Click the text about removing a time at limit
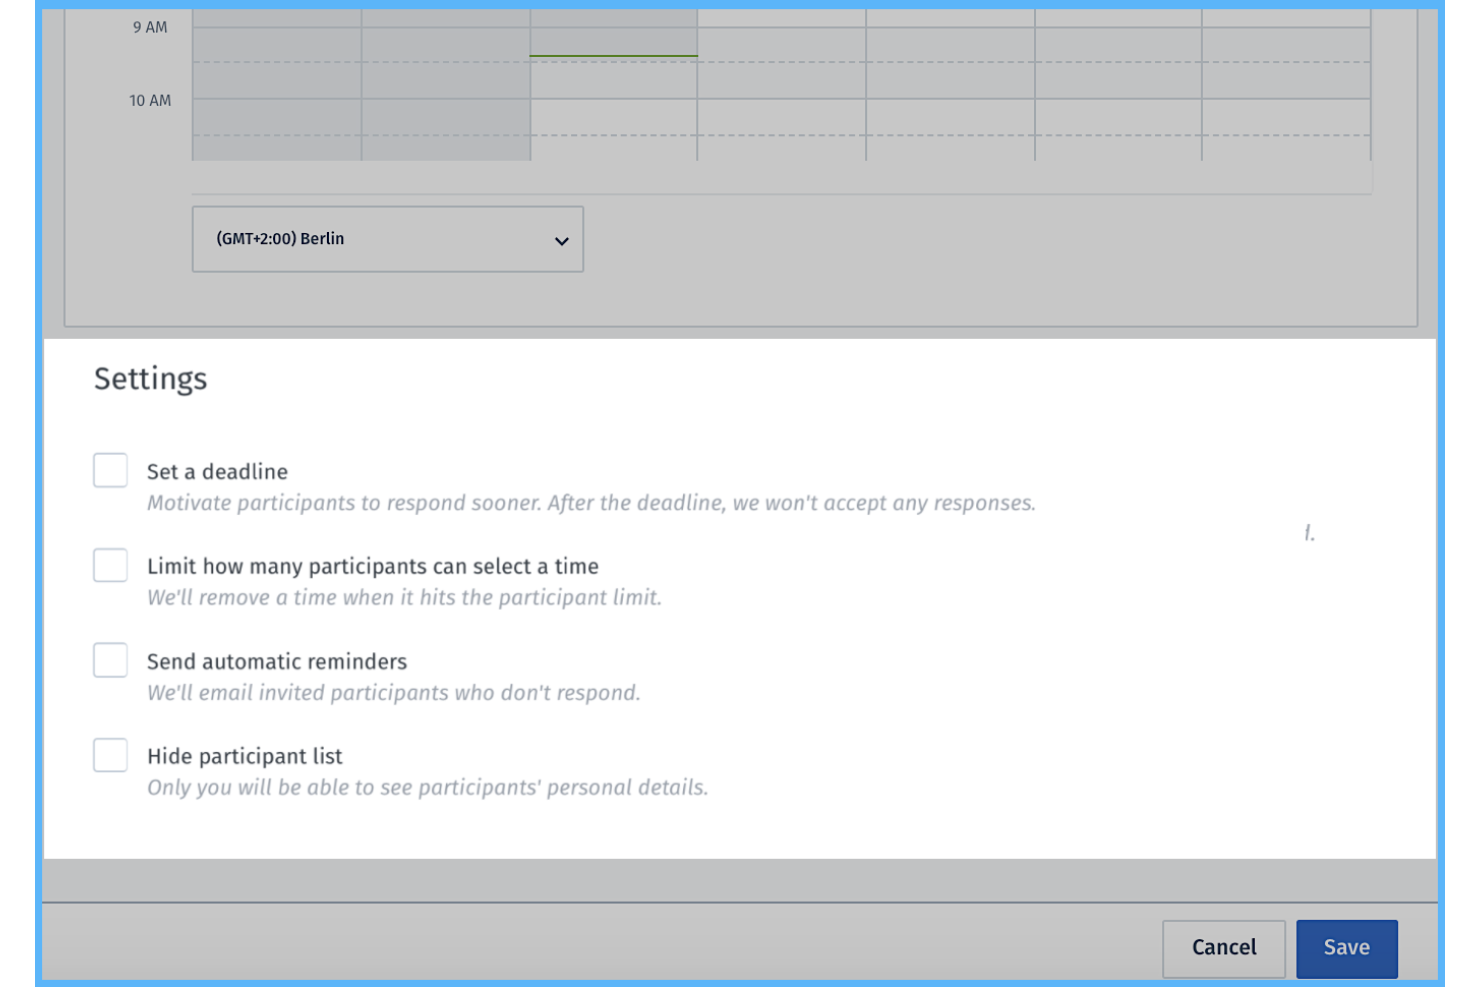 (x=404, y=598)
